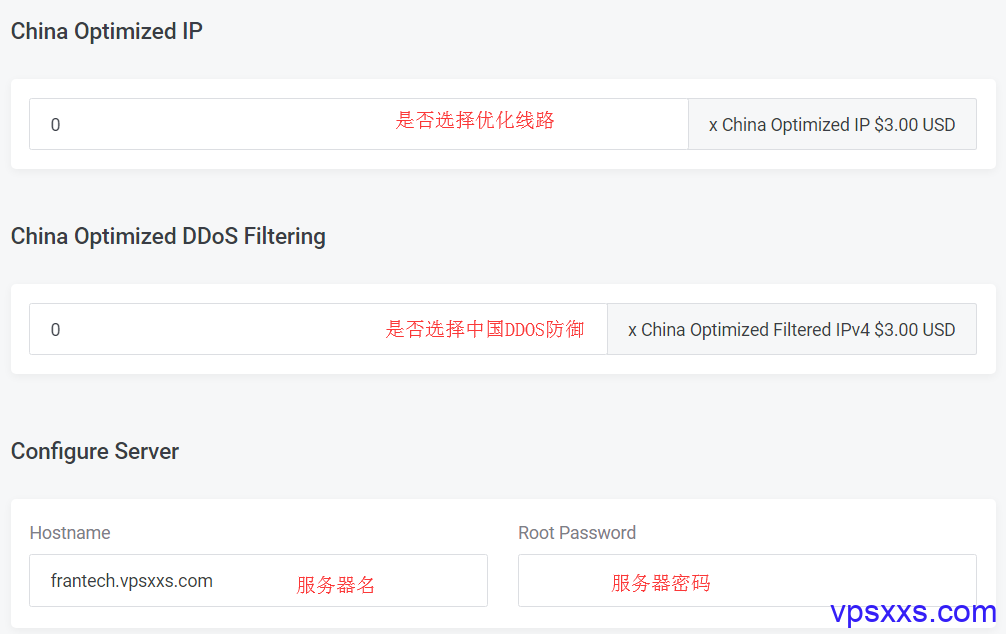Select the frantech.vpsxxs.com hostname text
Image resolution: width=1006 pixels, height=634 pixels.
point(132,581)
